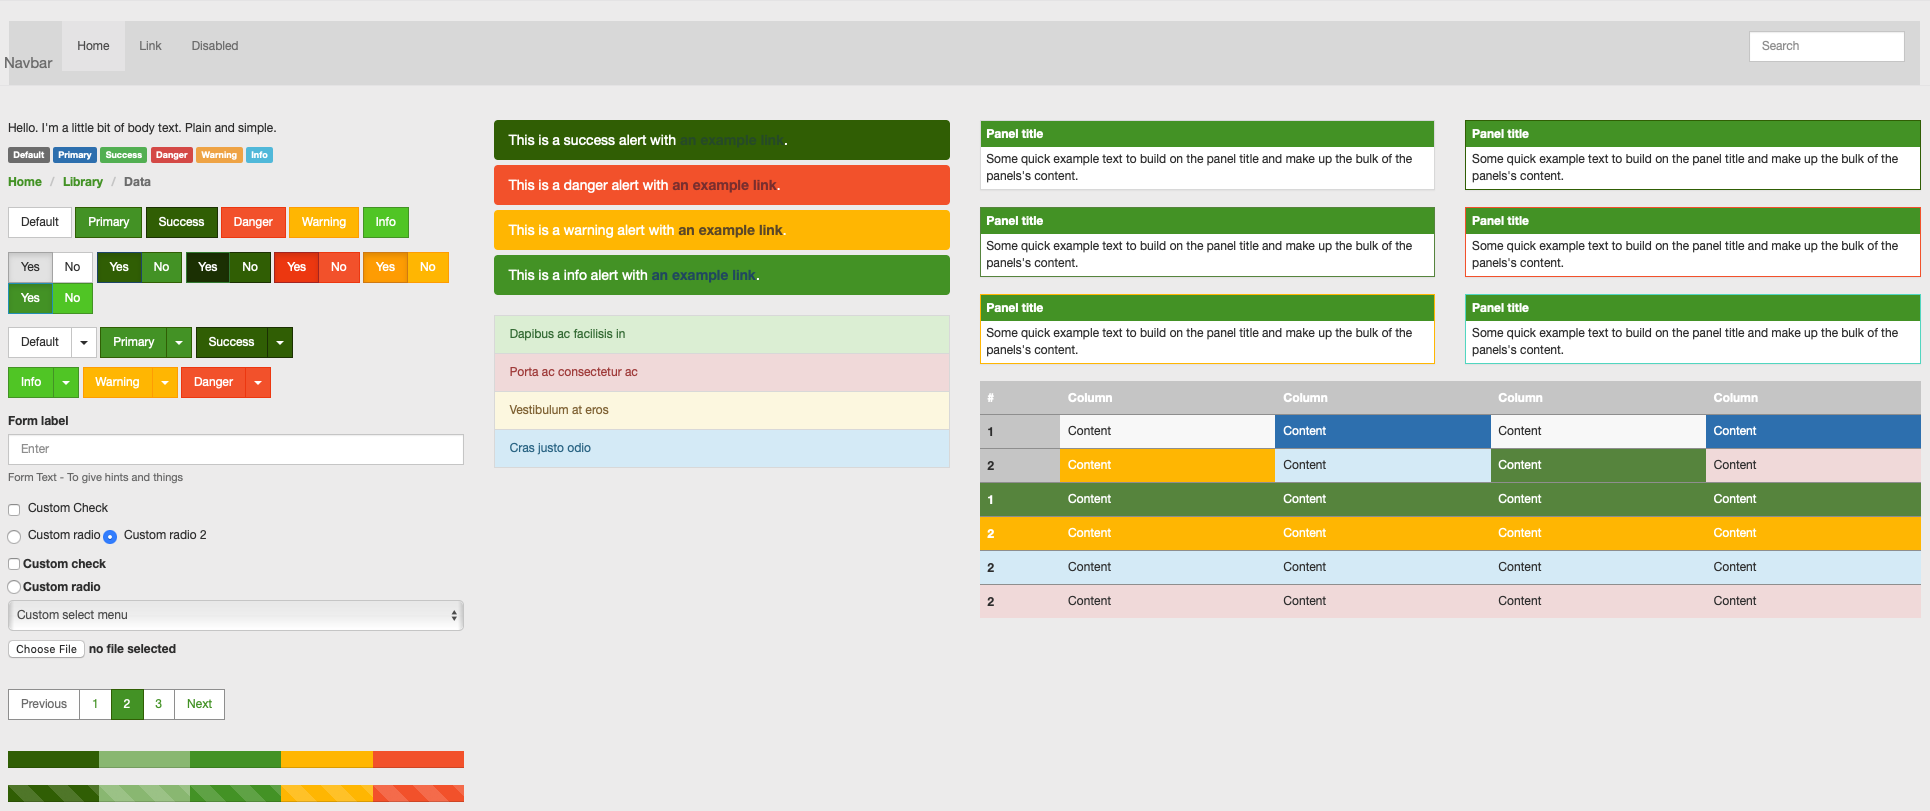Click the Choose File button

click(x=46, y=649)
